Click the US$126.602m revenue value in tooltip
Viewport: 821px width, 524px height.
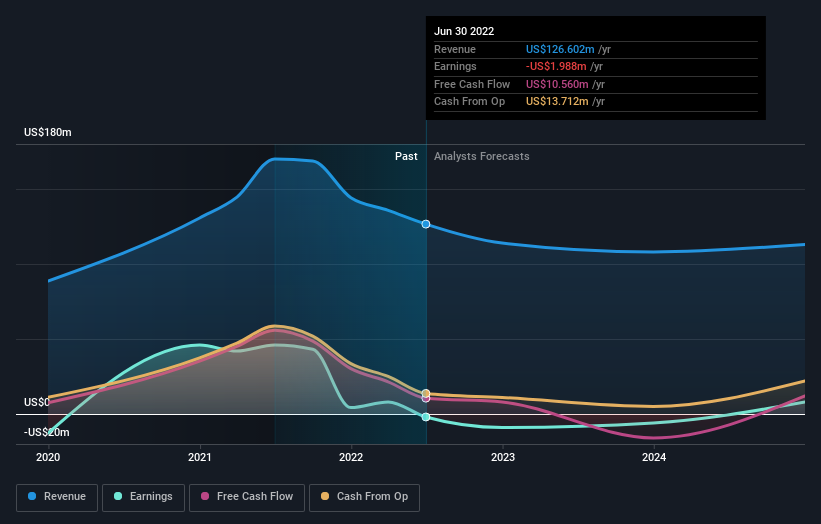point(560,49)
